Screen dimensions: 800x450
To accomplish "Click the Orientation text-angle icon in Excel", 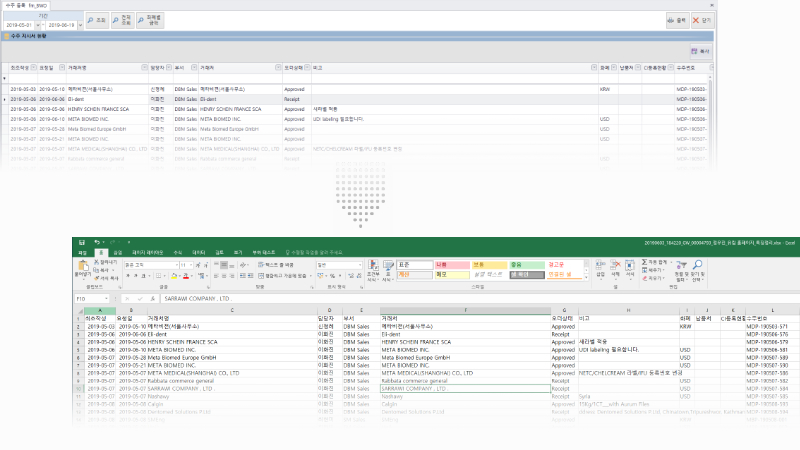I will coord(243,265).
